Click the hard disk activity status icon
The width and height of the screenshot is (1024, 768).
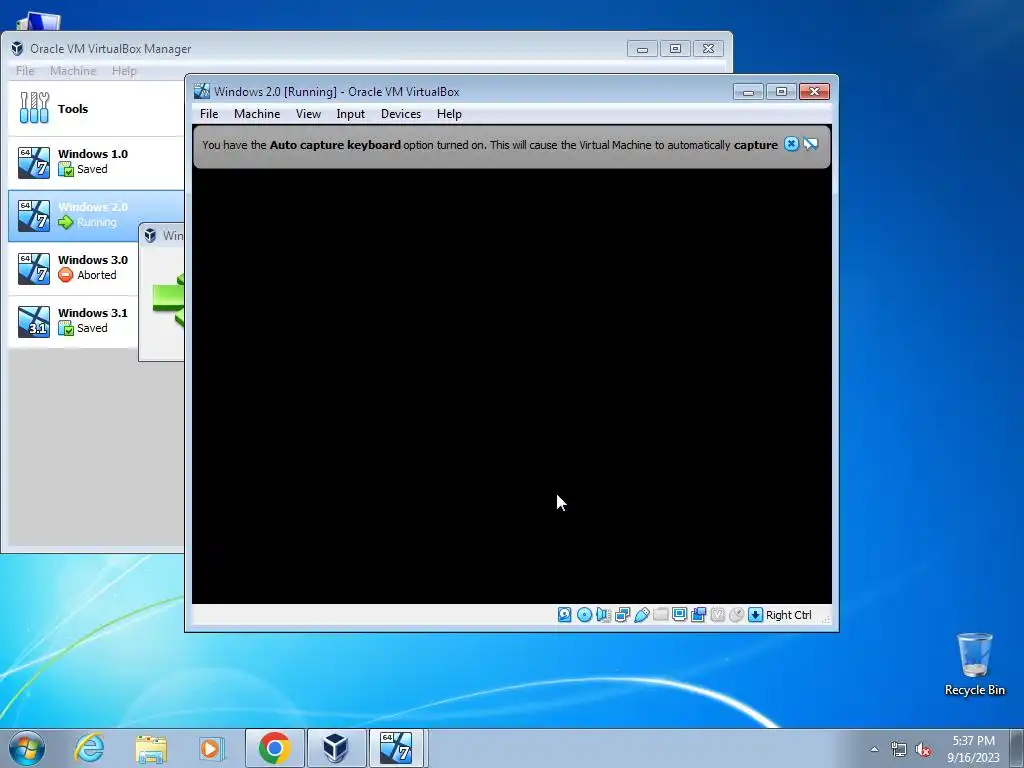[x=564, y=615]
